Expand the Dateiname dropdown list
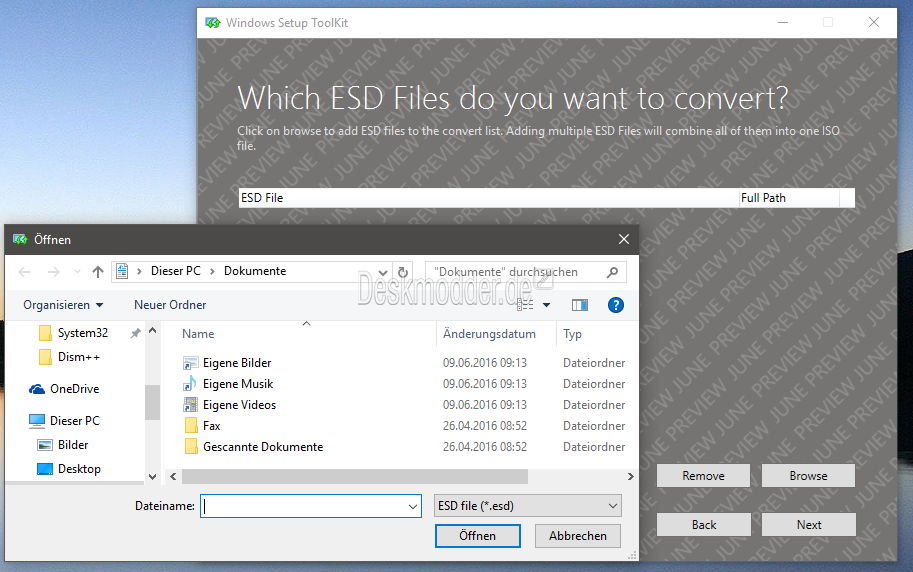 click(413, 506)
